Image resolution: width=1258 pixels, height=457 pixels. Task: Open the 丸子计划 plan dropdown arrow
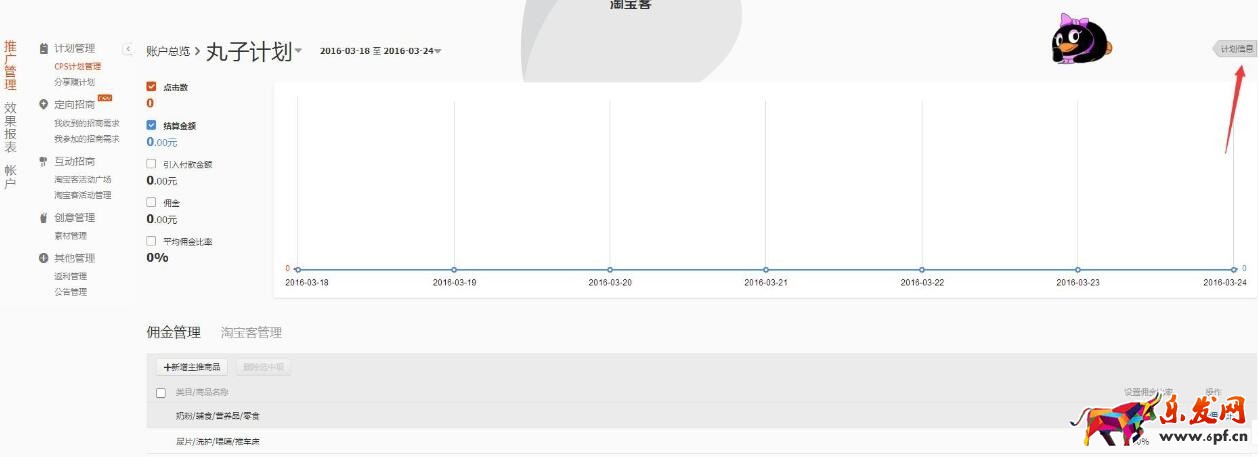(298, 52)
